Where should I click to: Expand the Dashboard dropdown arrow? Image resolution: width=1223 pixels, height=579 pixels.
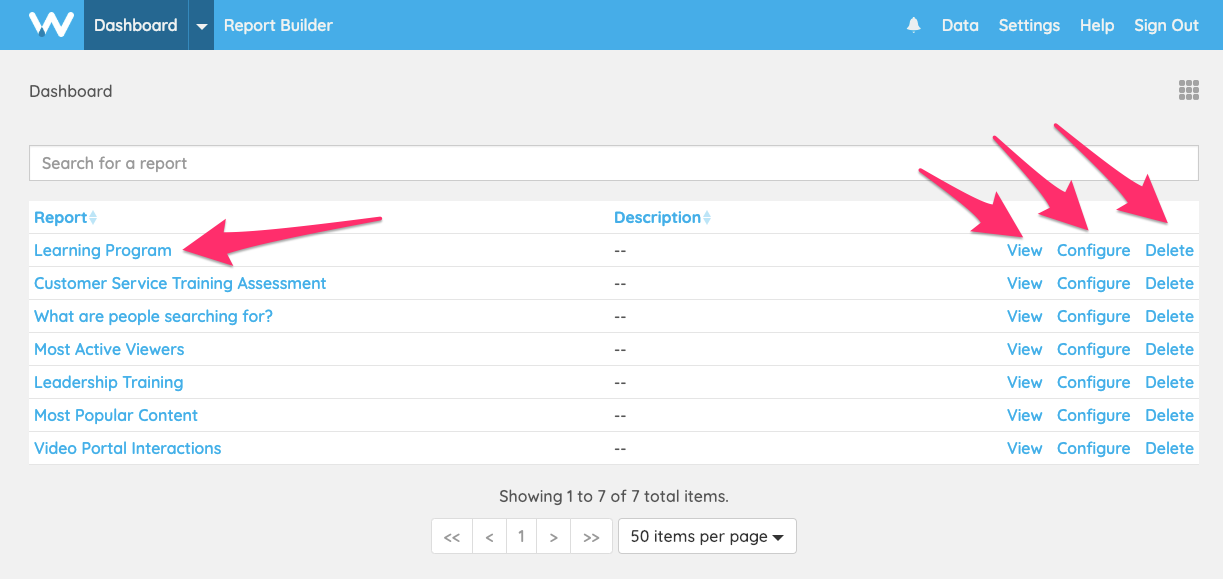pos(201,26)
